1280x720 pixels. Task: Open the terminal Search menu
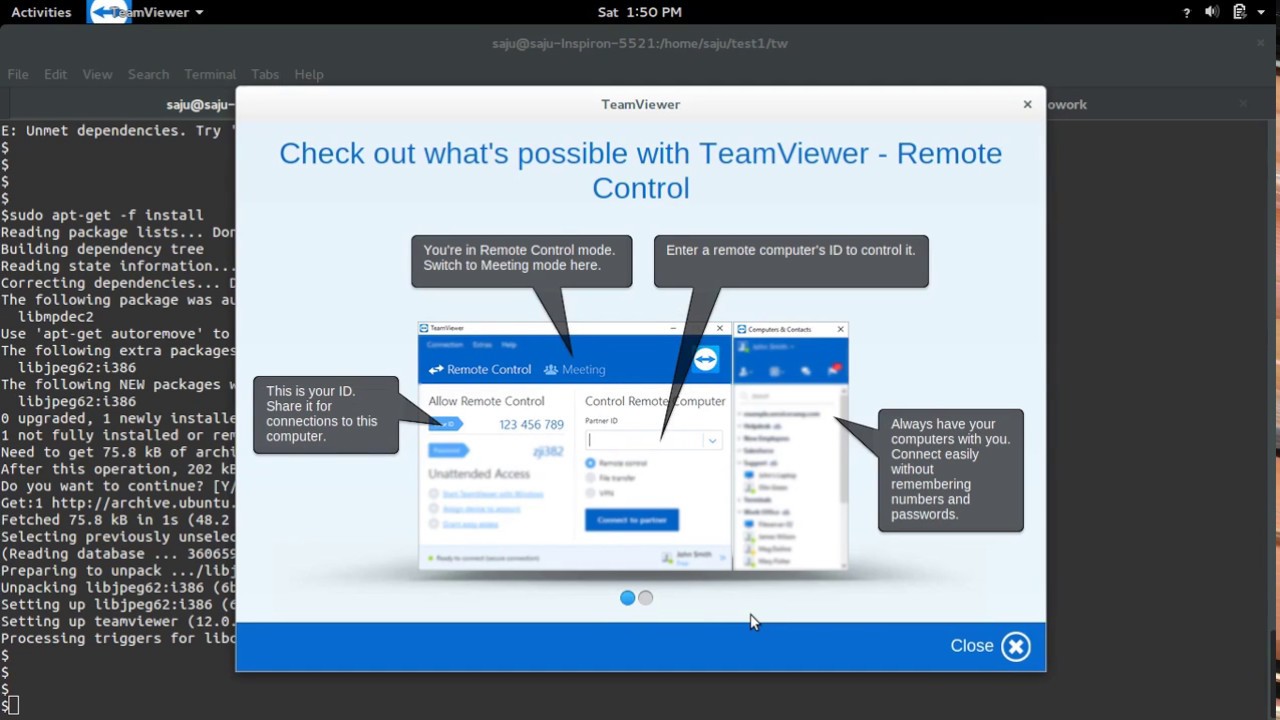pyautogui.click(x=148, y=74)
